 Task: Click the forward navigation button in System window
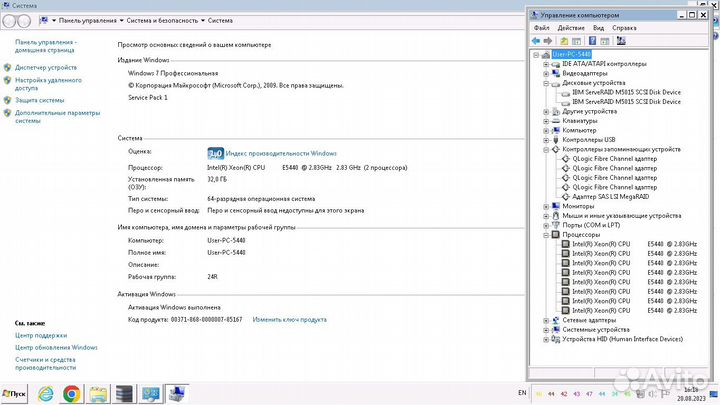pyautogui.click(x=24, y=21)
